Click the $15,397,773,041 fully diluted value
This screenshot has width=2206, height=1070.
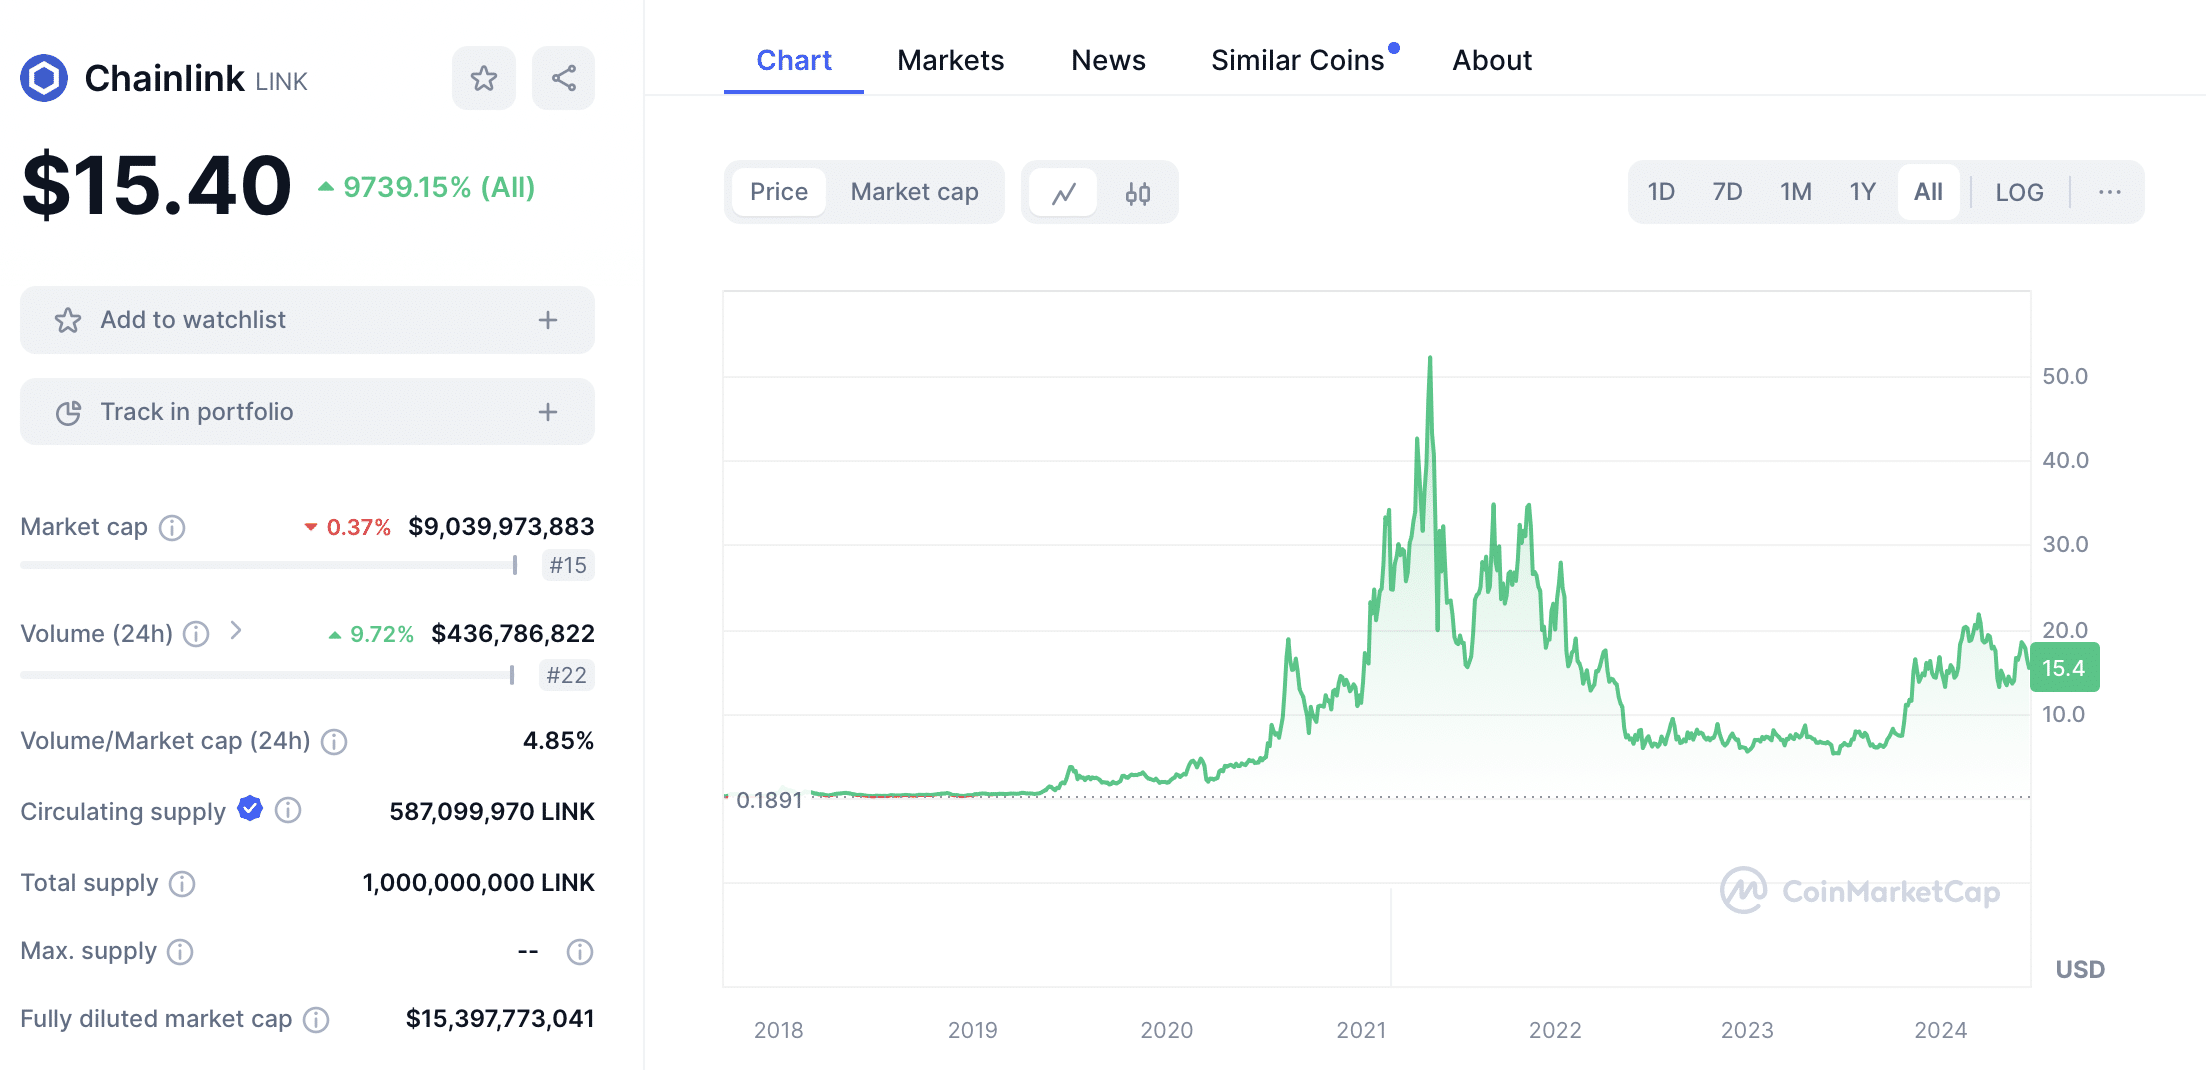[500, 1019]
